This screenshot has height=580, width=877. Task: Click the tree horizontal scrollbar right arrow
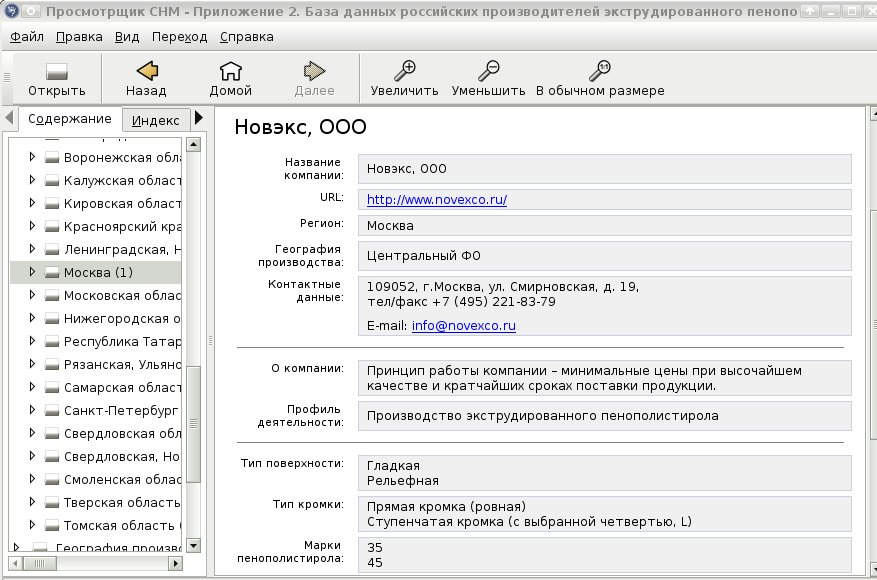coord(176,563)
